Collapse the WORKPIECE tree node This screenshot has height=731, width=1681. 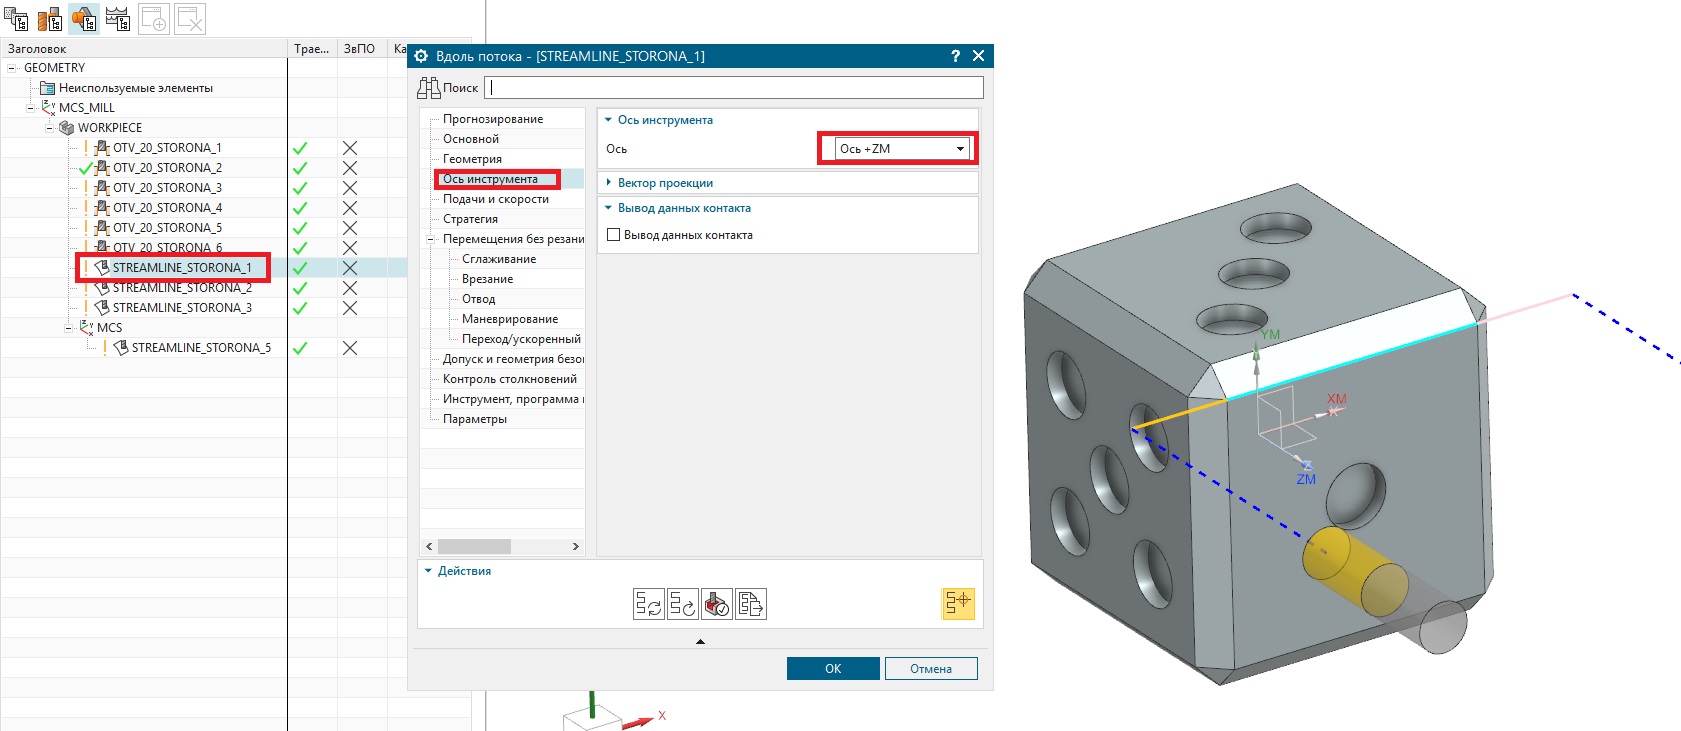[50, 128]
